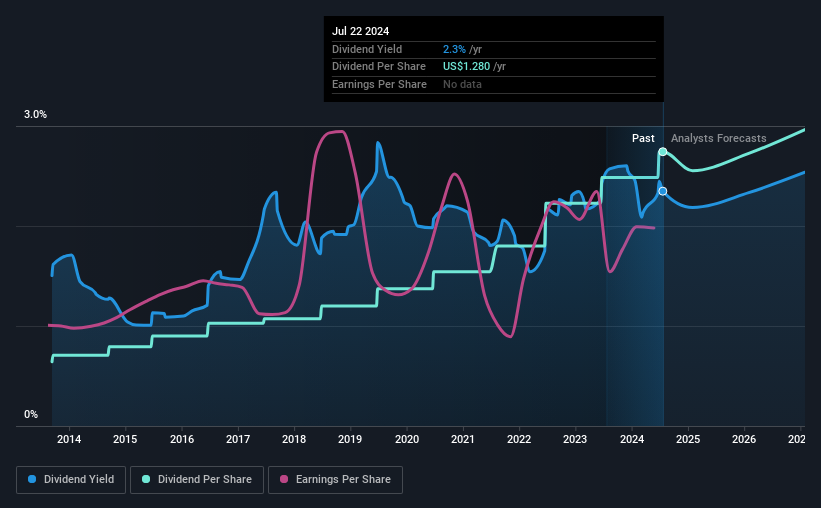Image resolution: width=821 pixels, height=508 pixels.
Task: Click the 2021 x-axis label
Action: pos(463,439)
